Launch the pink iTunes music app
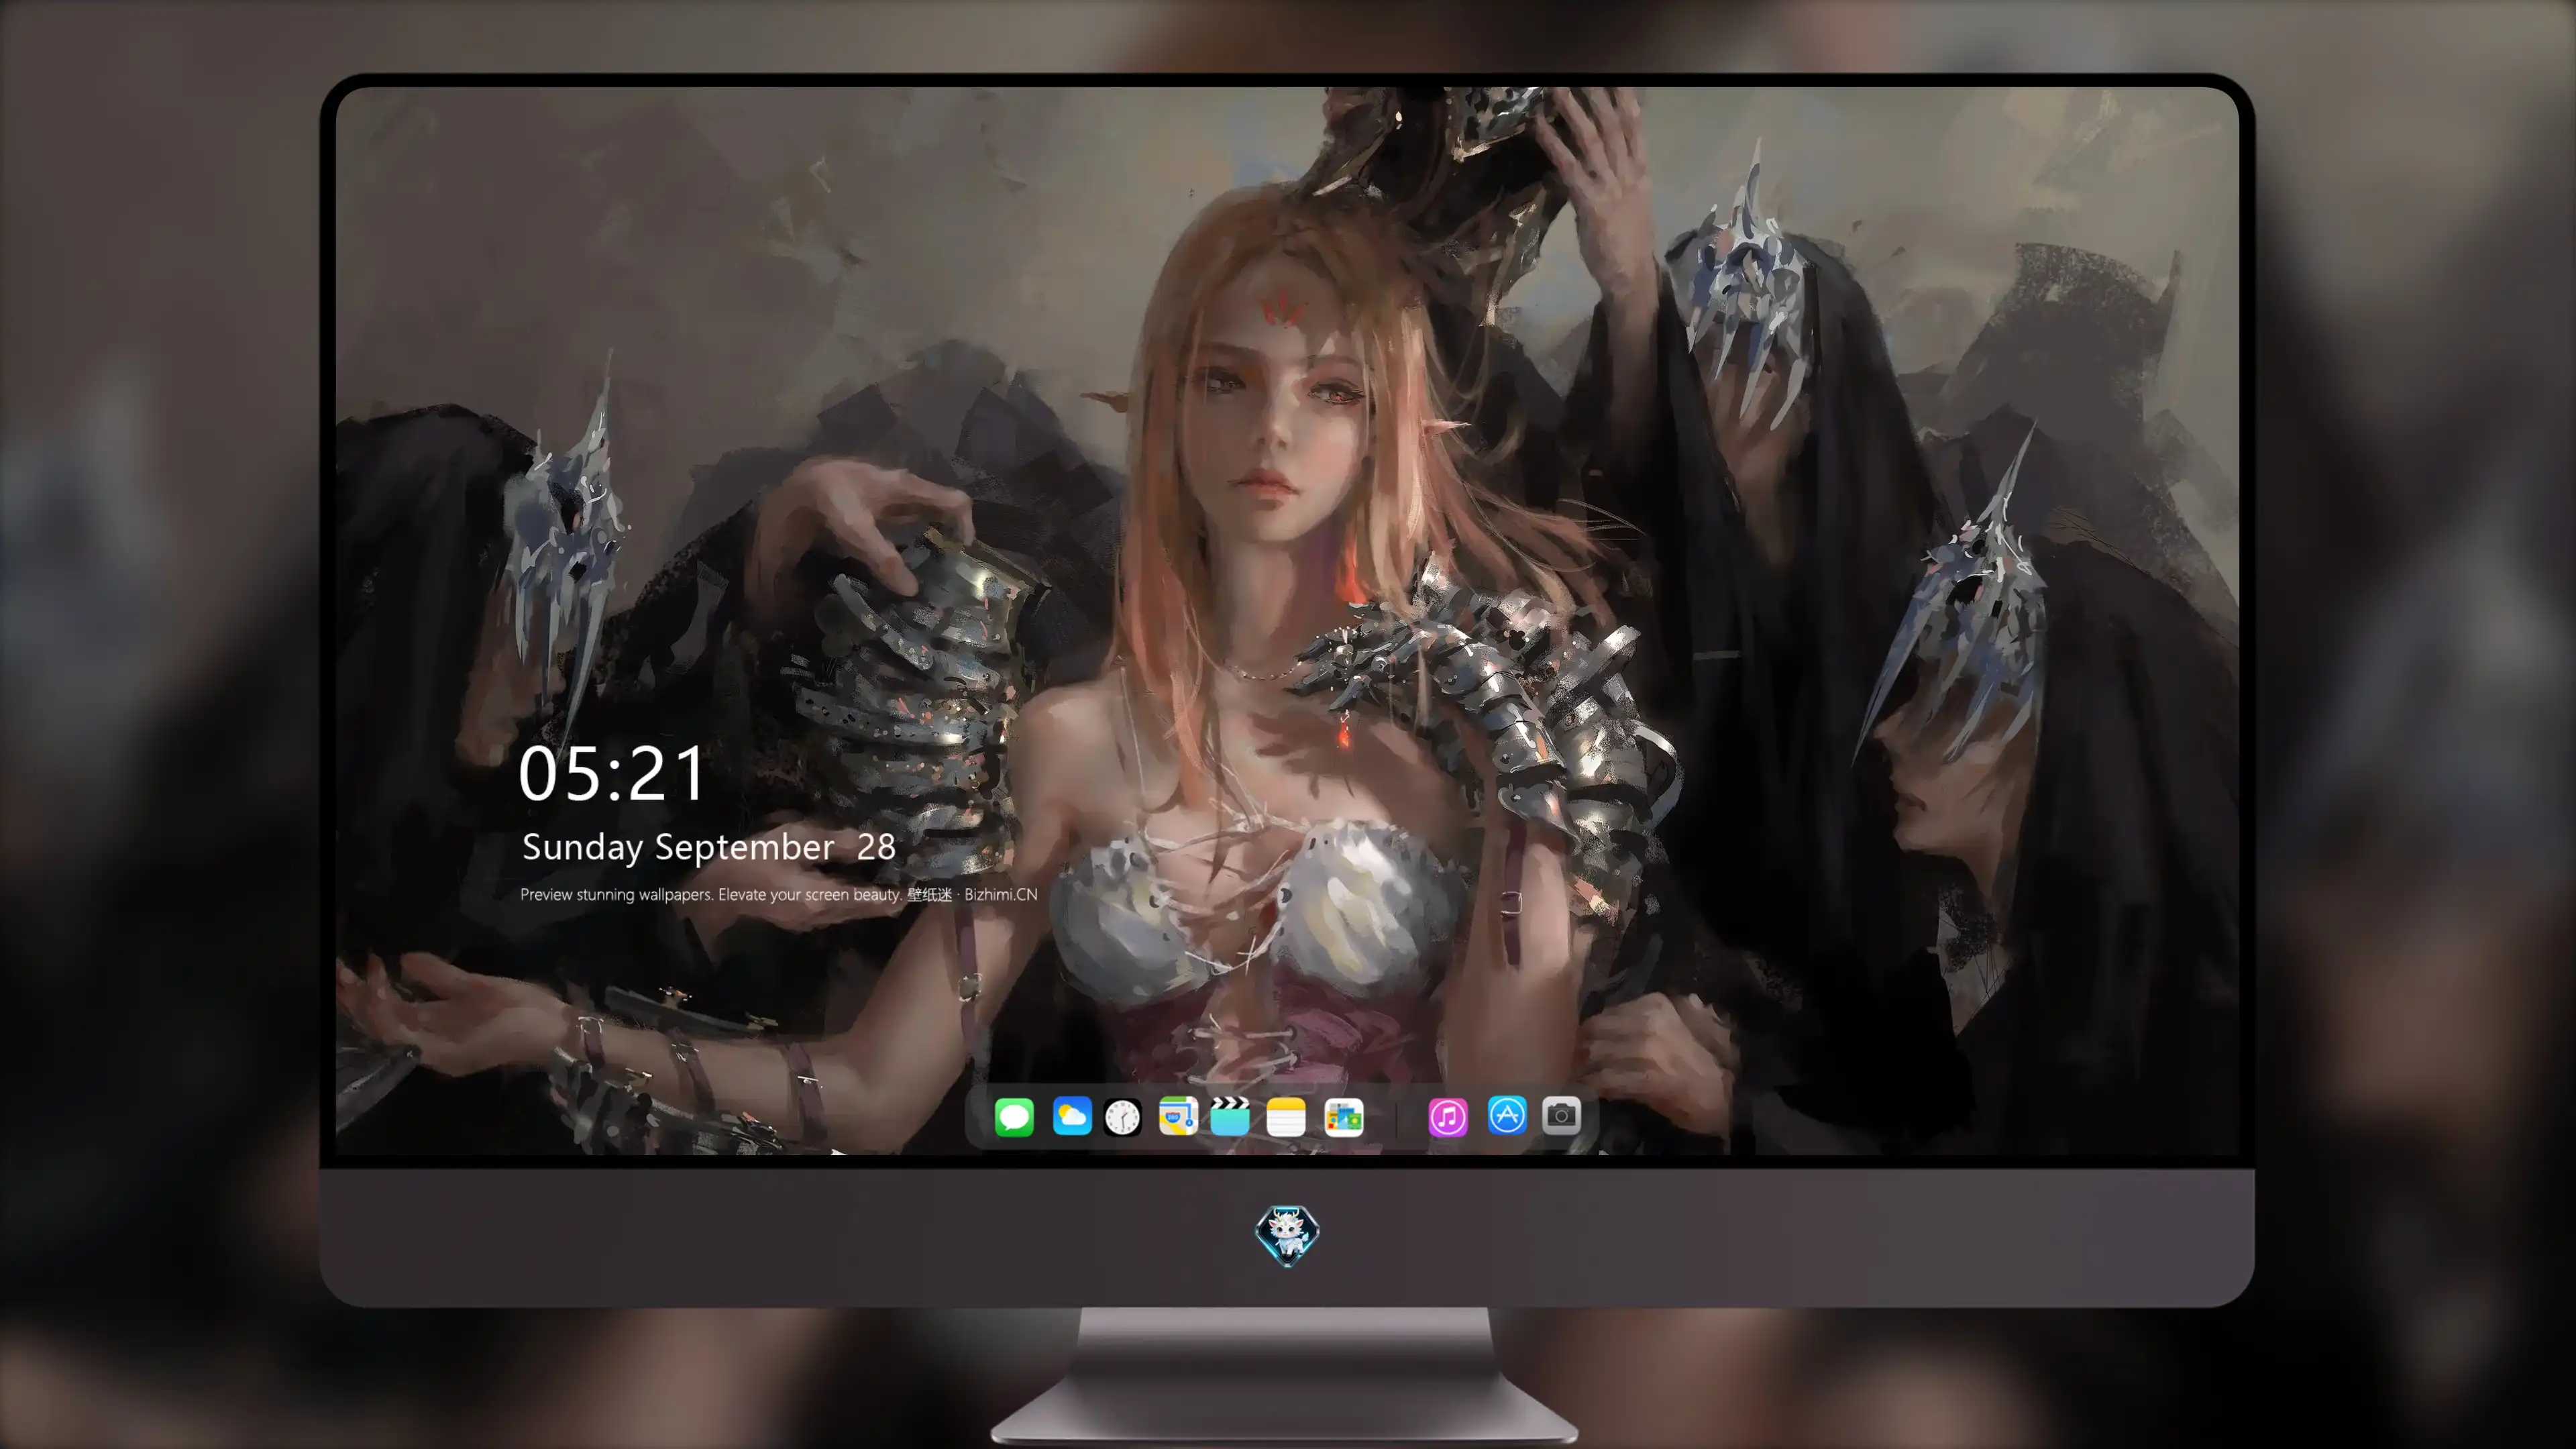The height and width of the screenshot is (1449, 2576). (1448, 1117)
